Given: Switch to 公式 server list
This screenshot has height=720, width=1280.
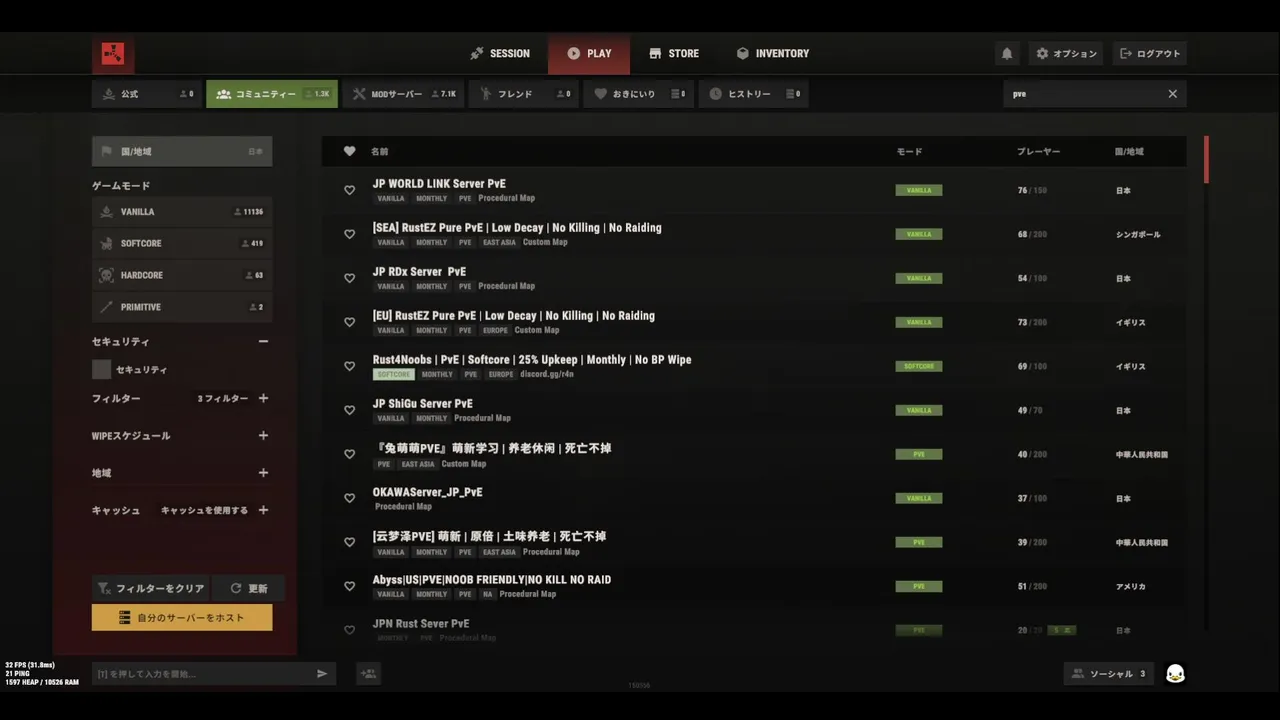Looking at the screenshot, I should [146, 94].
